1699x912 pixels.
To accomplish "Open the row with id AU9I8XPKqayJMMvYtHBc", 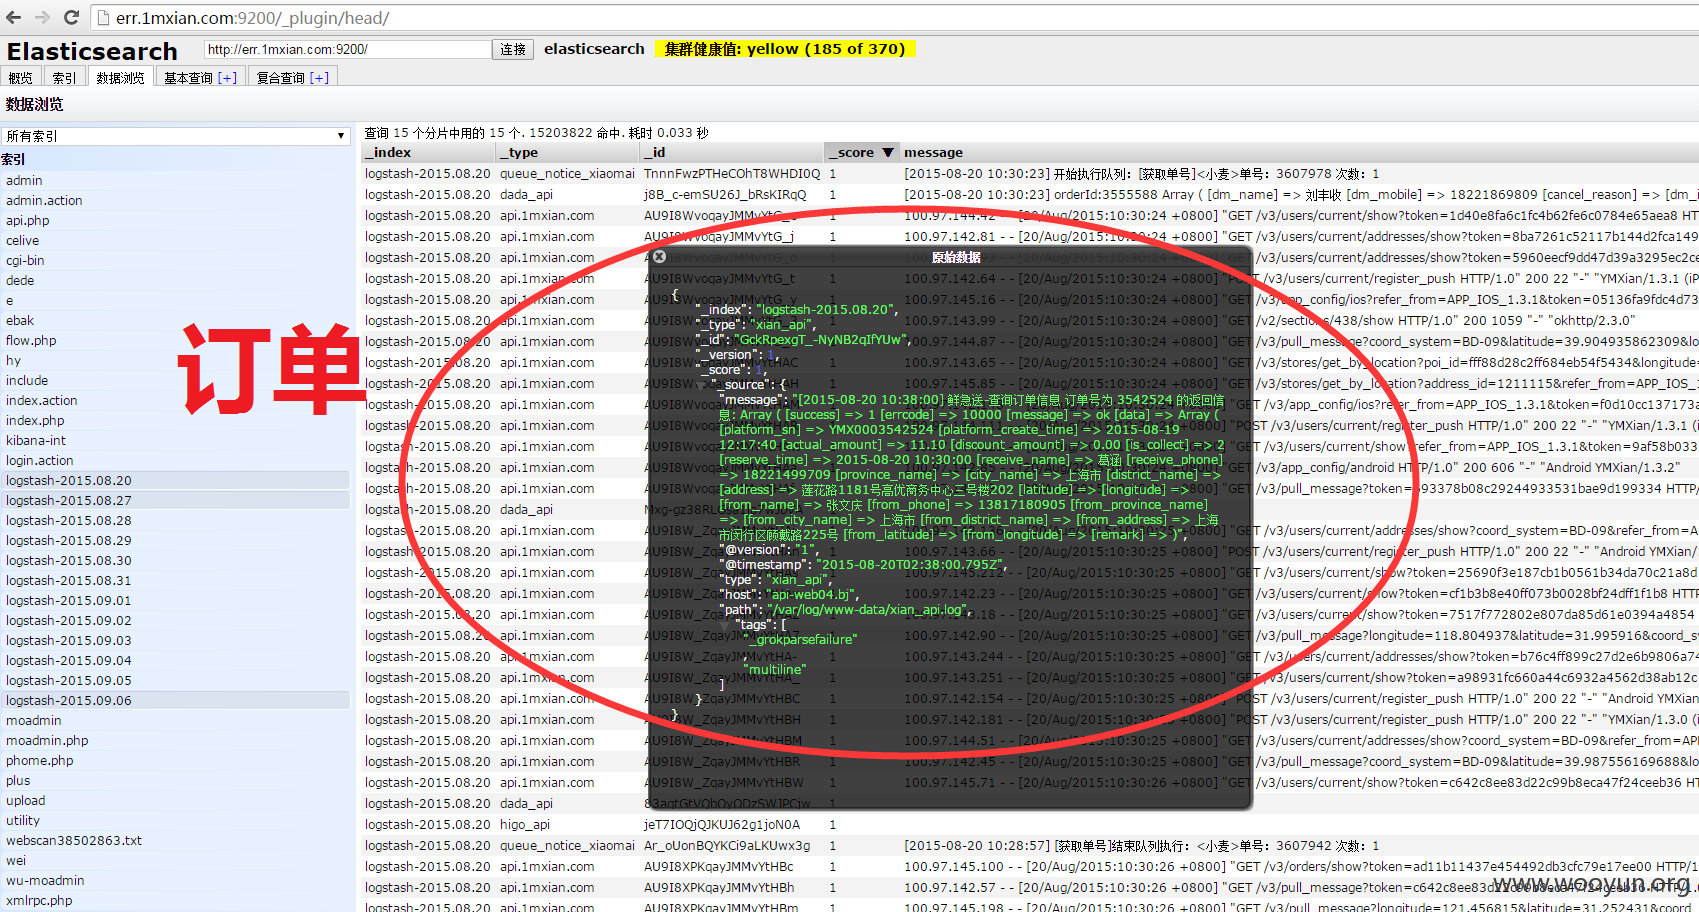I will [1030, 867].
